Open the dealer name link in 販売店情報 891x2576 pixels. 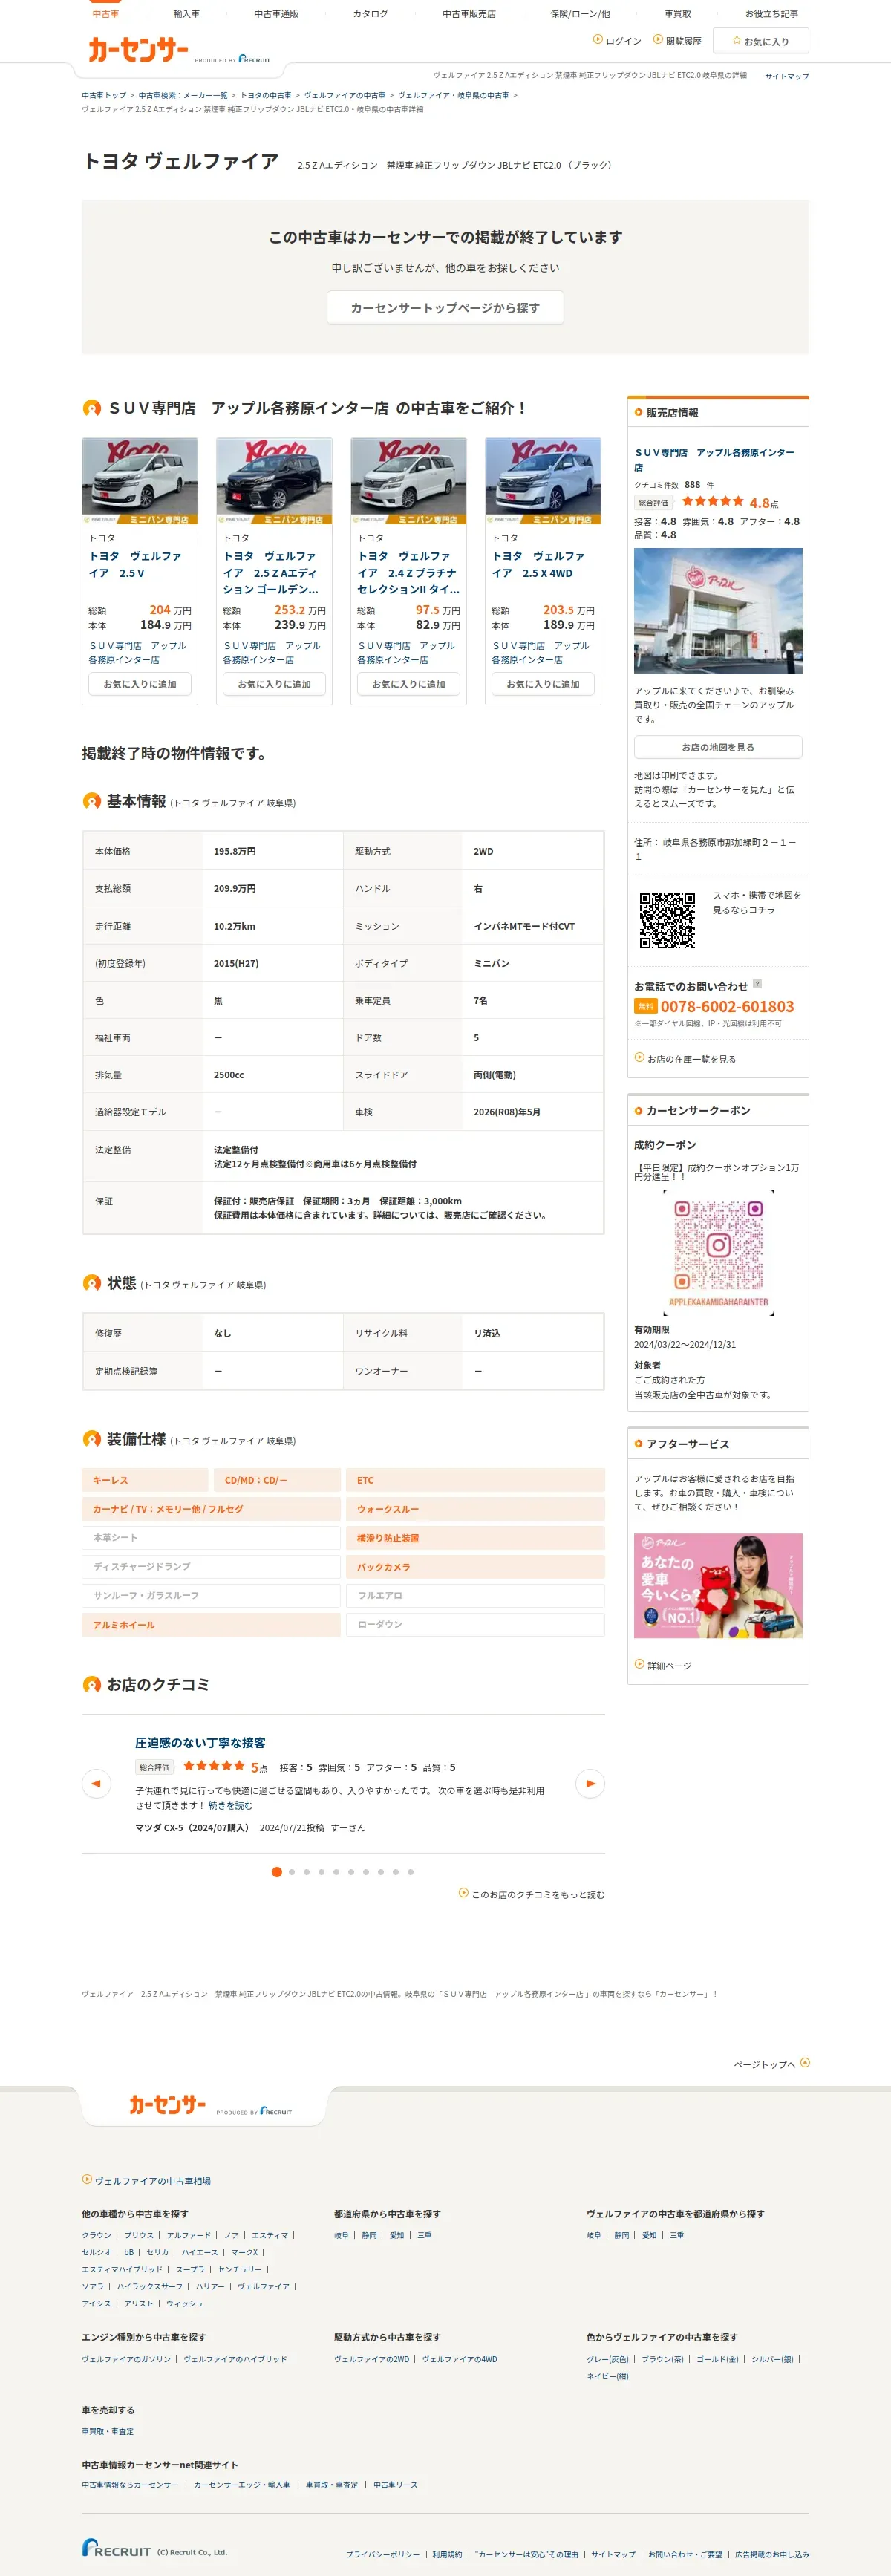714,460
